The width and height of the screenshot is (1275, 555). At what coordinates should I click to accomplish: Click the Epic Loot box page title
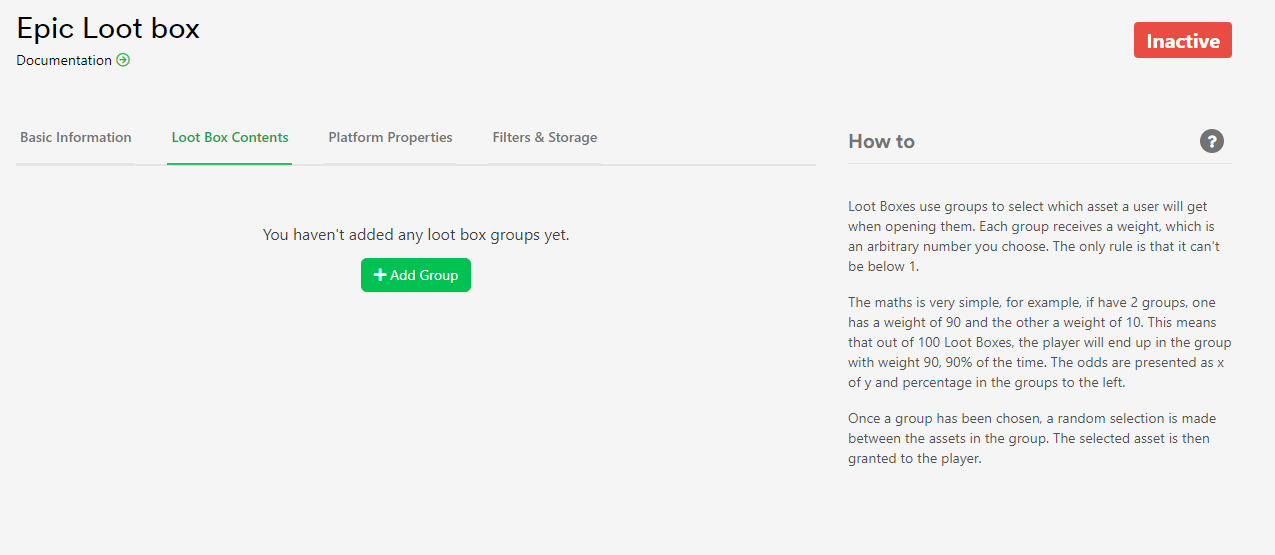pyautogui.click(x=108, y=28)
